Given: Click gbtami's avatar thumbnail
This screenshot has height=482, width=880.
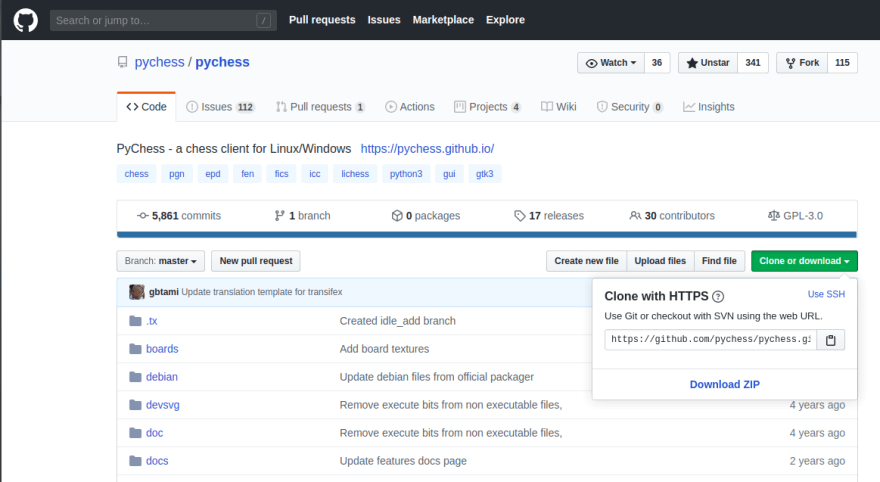Looking at the screenshot, I should (x=136, y=292).
